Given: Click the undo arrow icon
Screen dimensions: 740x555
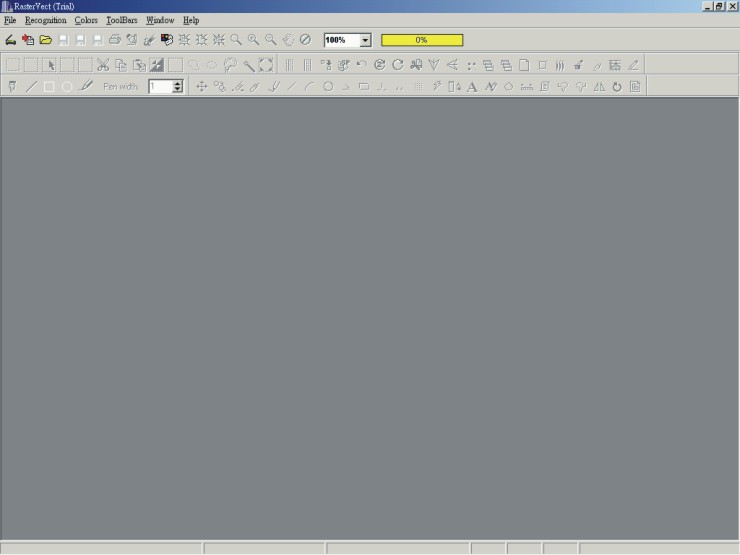Looking at the screenshot, I should [362, 65].
